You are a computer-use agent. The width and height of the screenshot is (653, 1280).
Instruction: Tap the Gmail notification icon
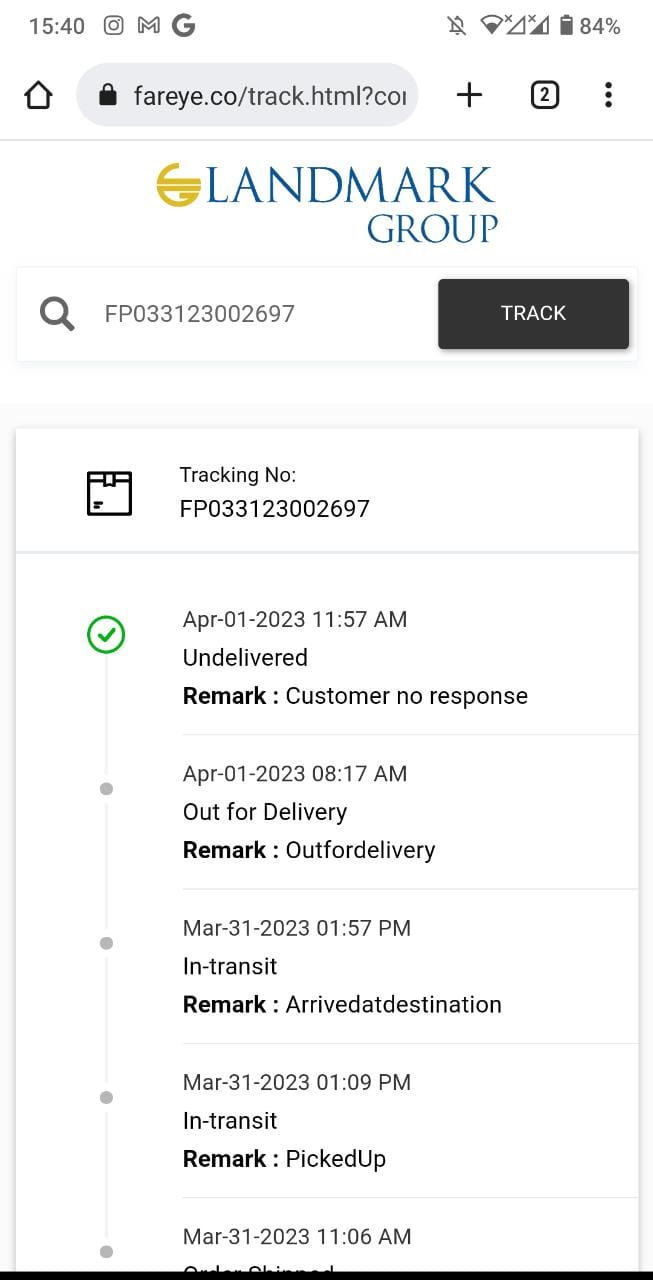click(x=148, y=26)
